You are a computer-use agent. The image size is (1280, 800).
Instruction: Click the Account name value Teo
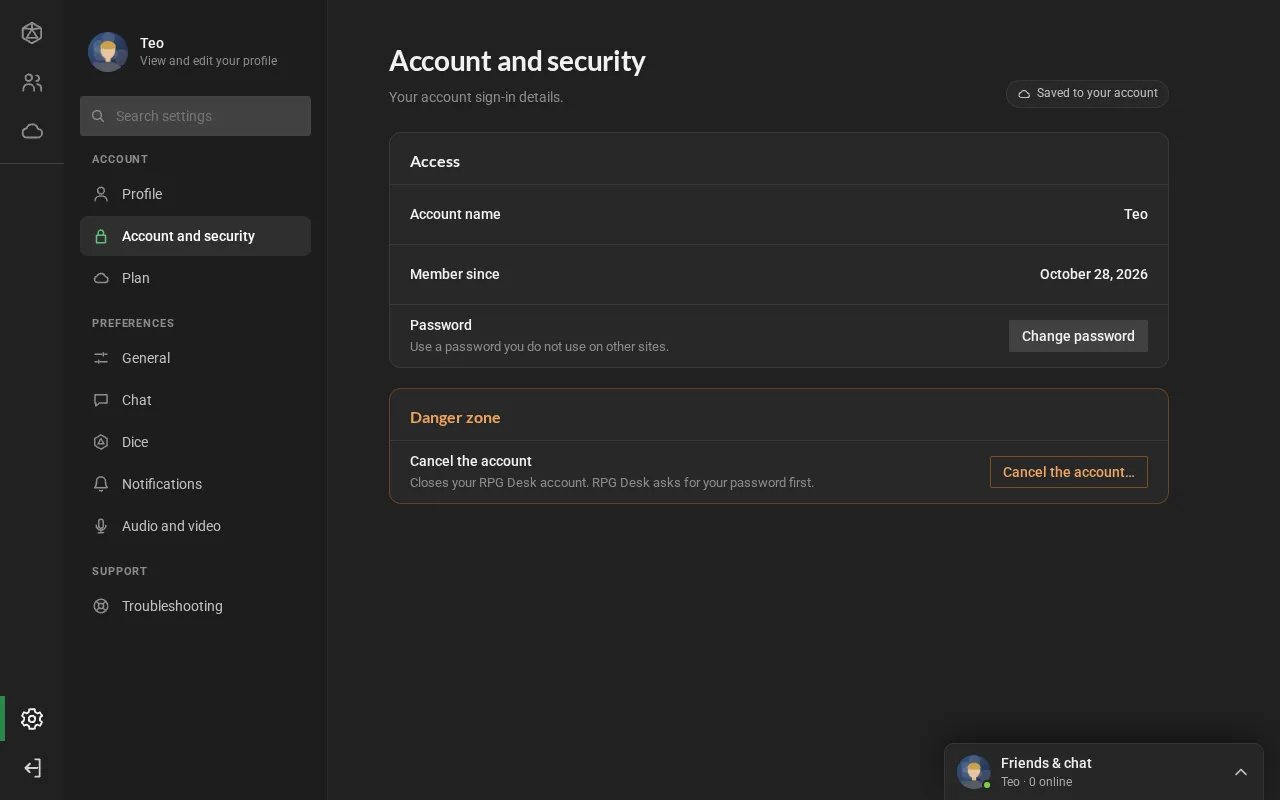click(x=1135, y=214)
